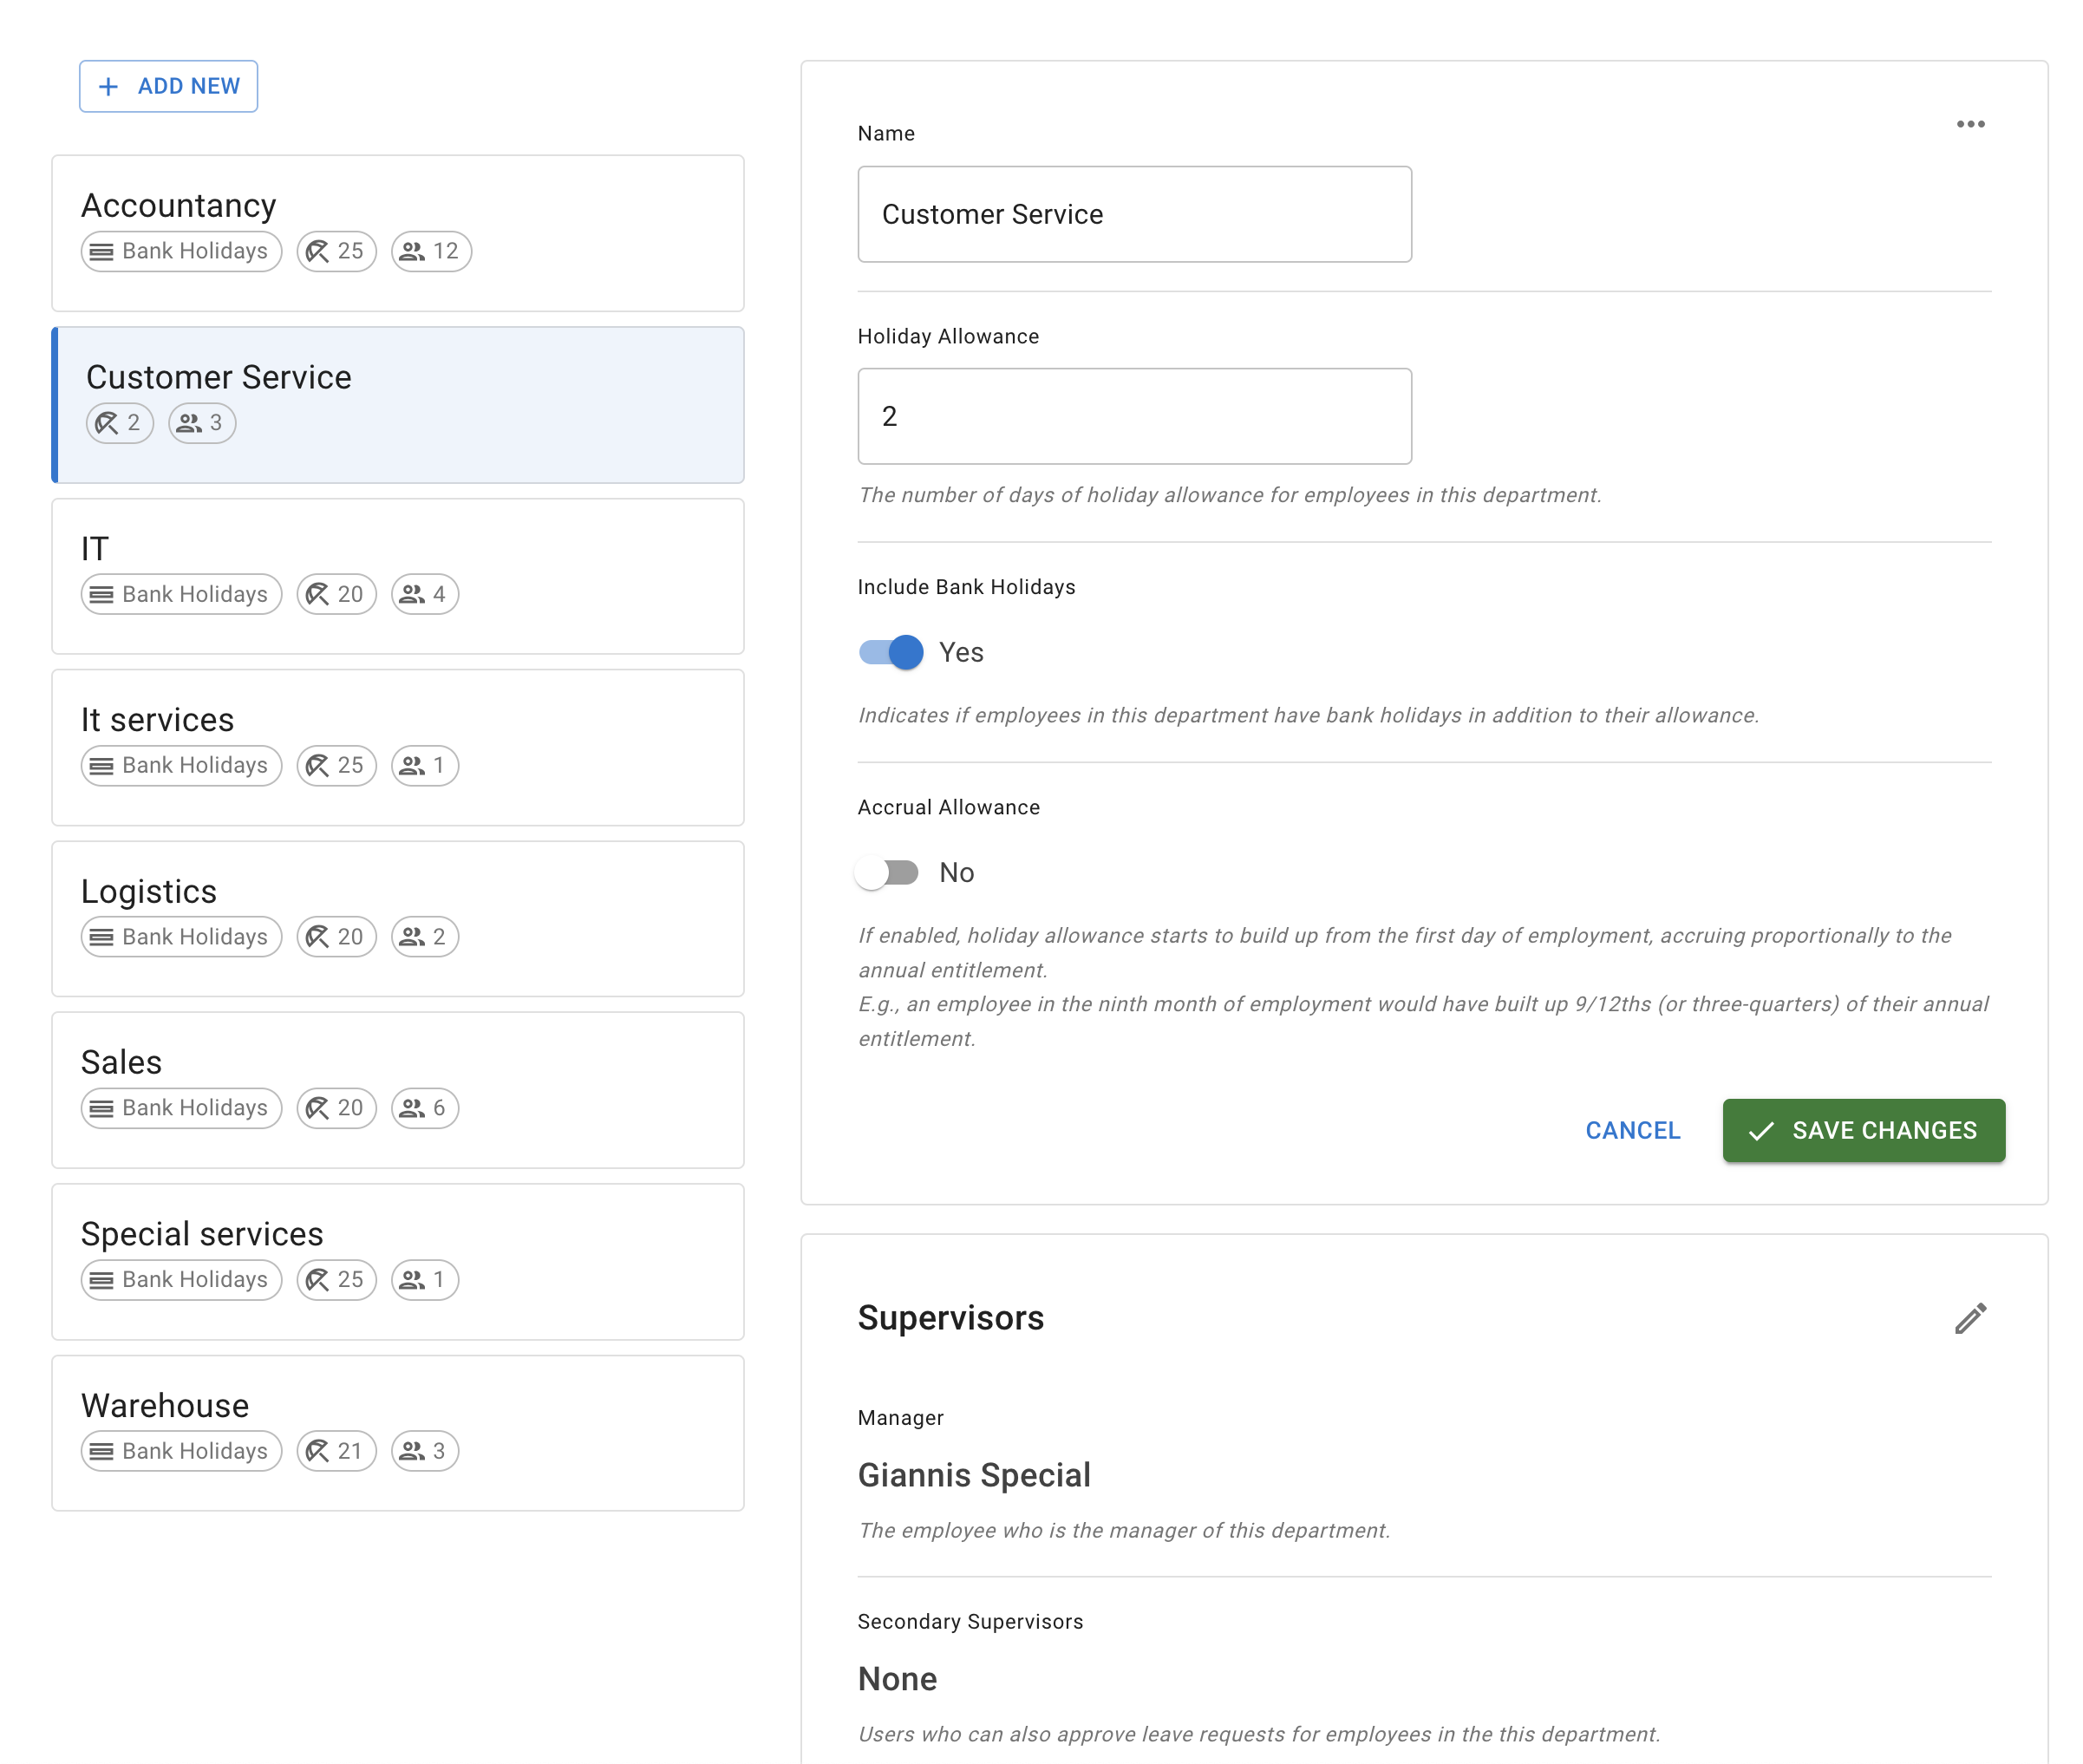Click the Logistics Bank Holidays chip
Image resolution: width=2083 pixels, height=1764 pixels.
pos(181,937)
